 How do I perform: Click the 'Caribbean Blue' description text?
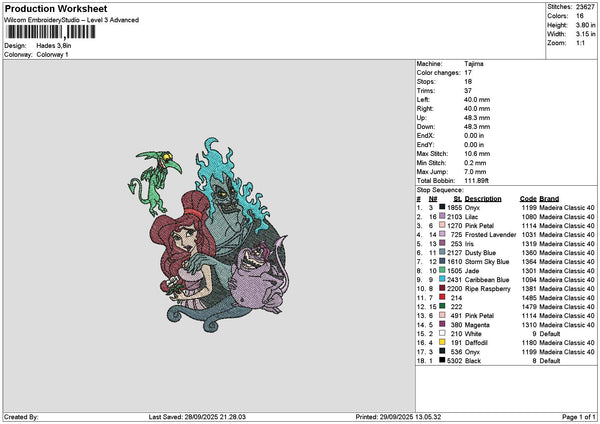click(x=487, y=279)
